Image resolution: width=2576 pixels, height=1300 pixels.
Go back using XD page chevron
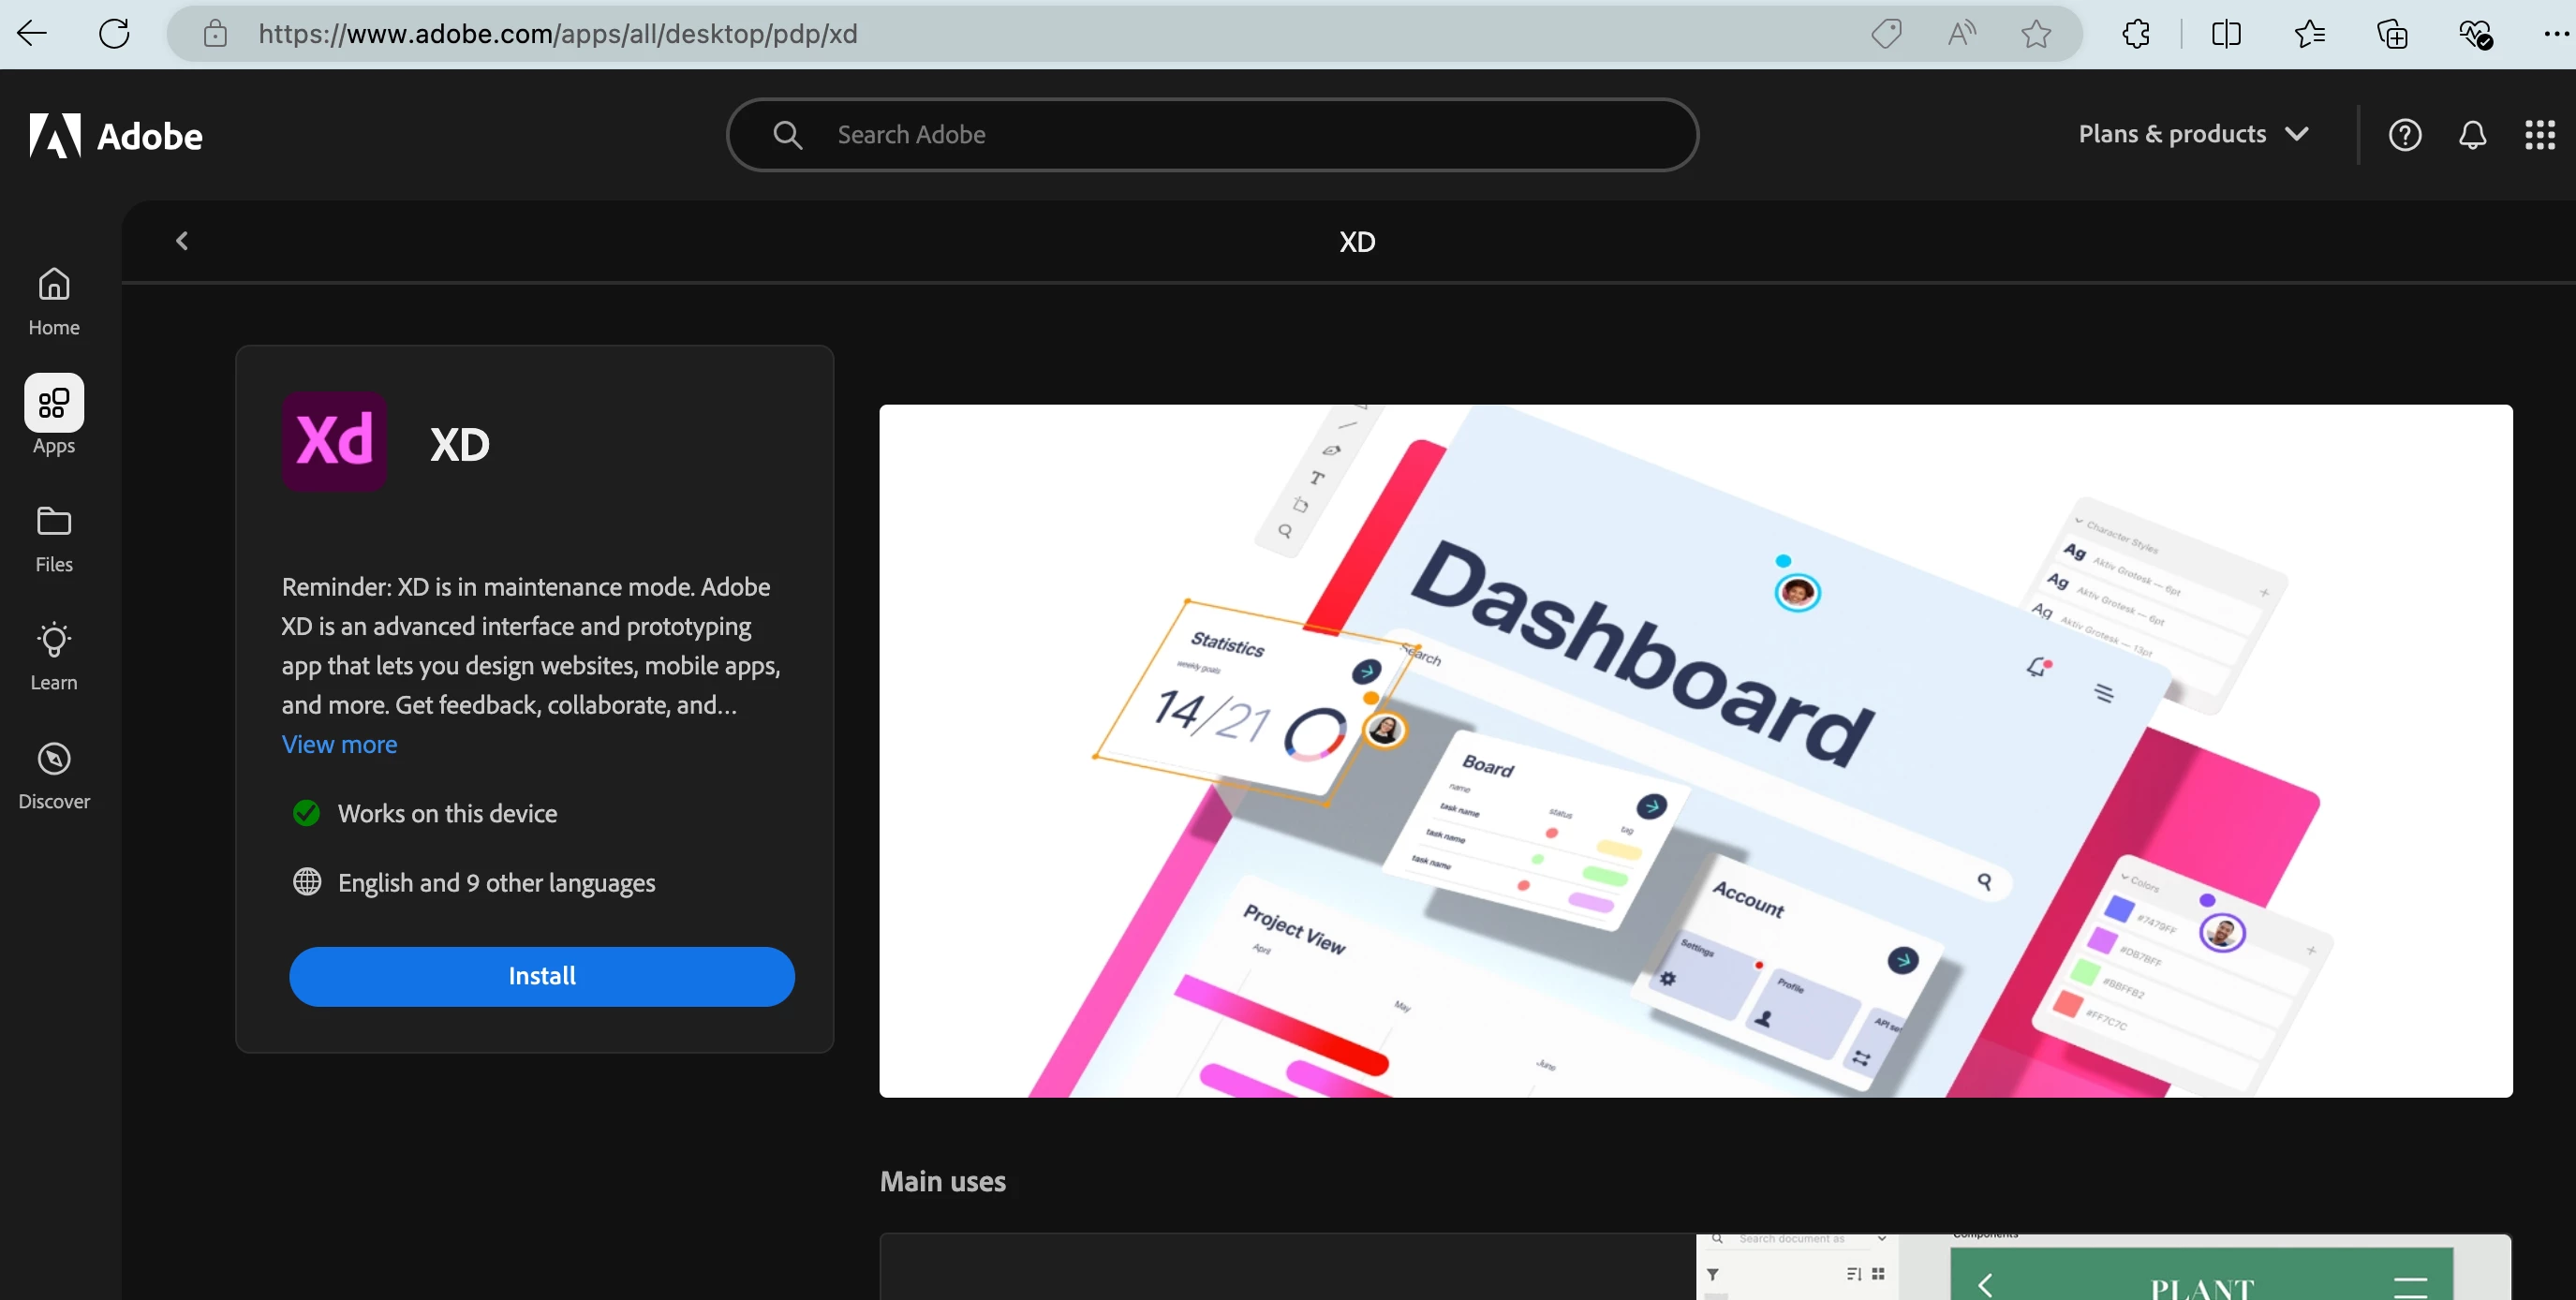click(x=182, y=241)
